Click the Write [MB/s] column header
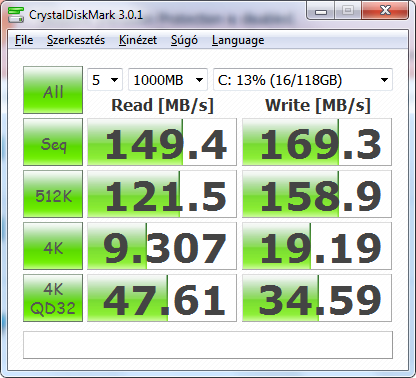This screenshot has height=378, width=416. click(x=318, y=105)
